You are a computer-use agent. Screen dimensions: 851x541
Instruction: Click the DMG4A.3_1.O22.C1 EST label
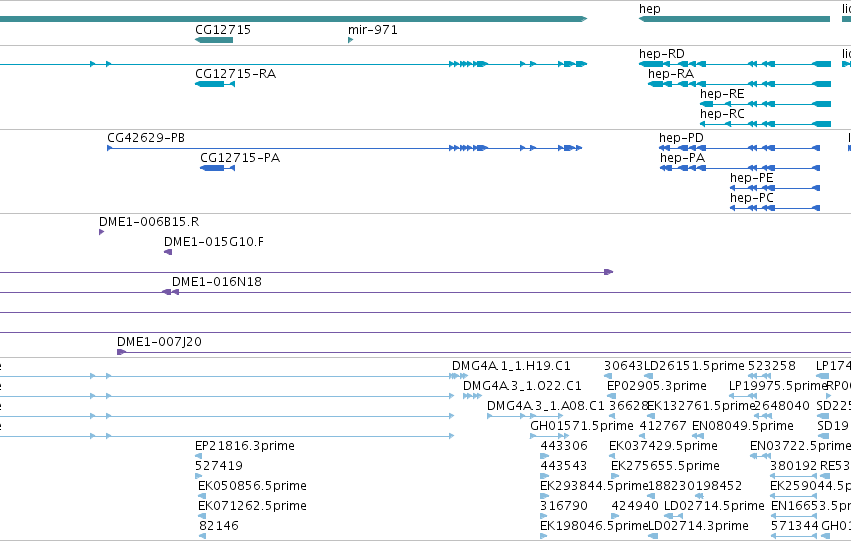coord(522,386)
